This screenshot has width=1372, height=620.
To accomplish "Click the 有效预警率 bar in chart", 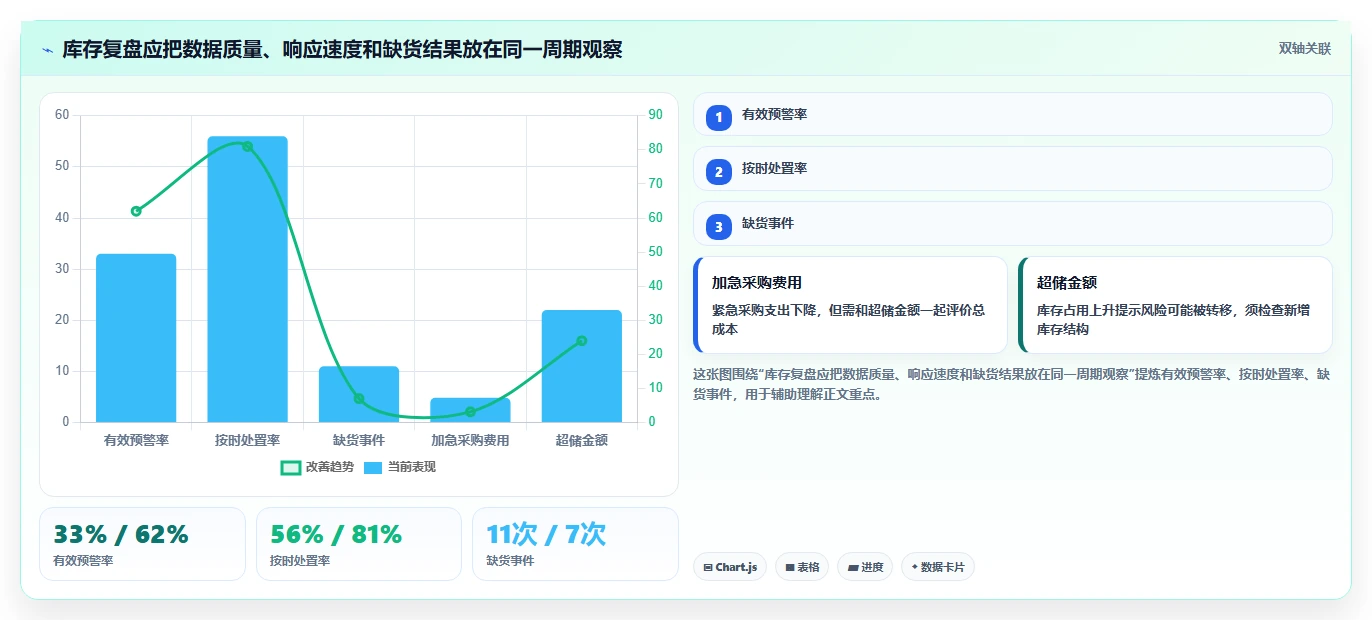I will (136, 338).
